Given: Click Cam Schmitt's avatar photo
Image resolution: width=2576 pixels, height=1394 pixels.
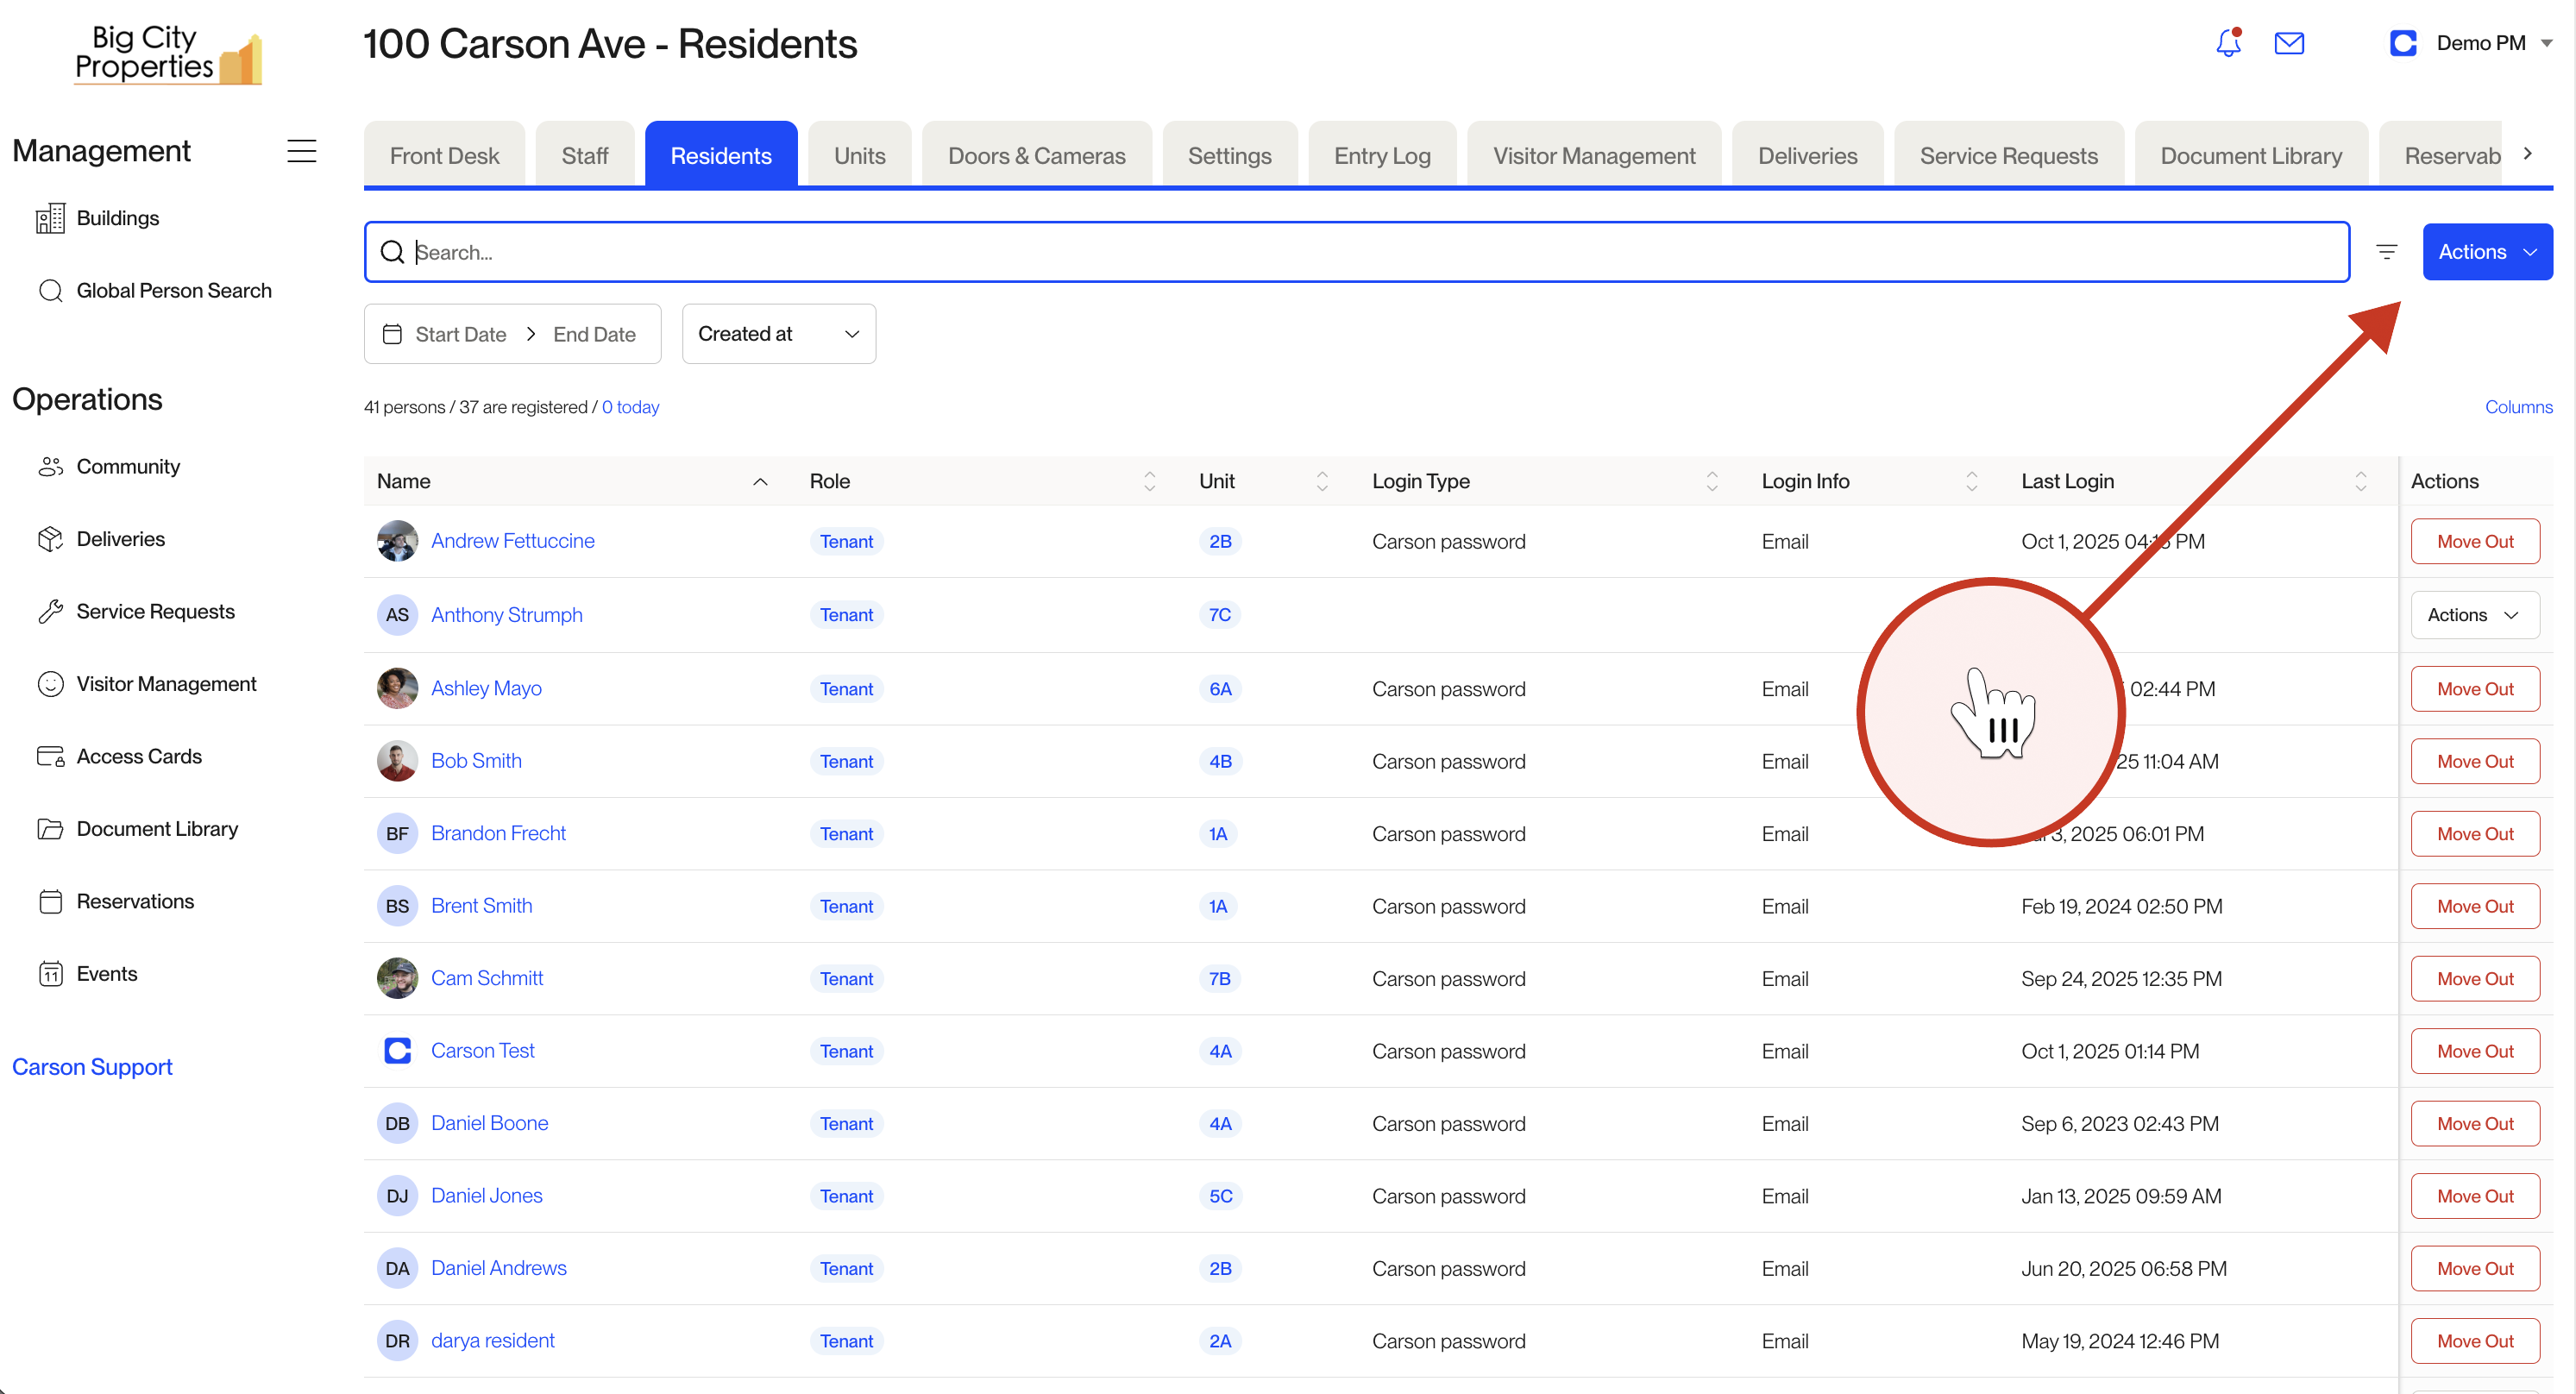Looking at the screenshot, I should click(x=397, y=979).
